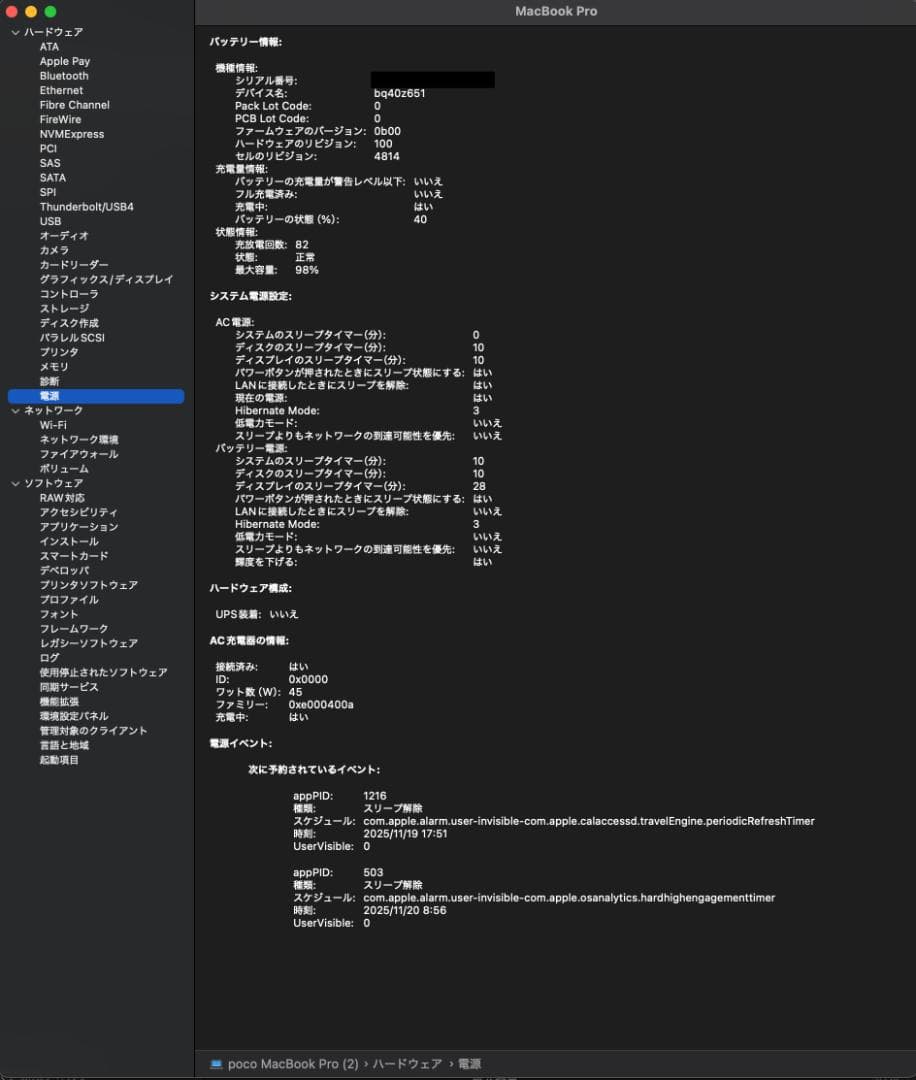
Task: Select グラフィックス/ディスプレイ in the sidebar
Action: (106, 280)
